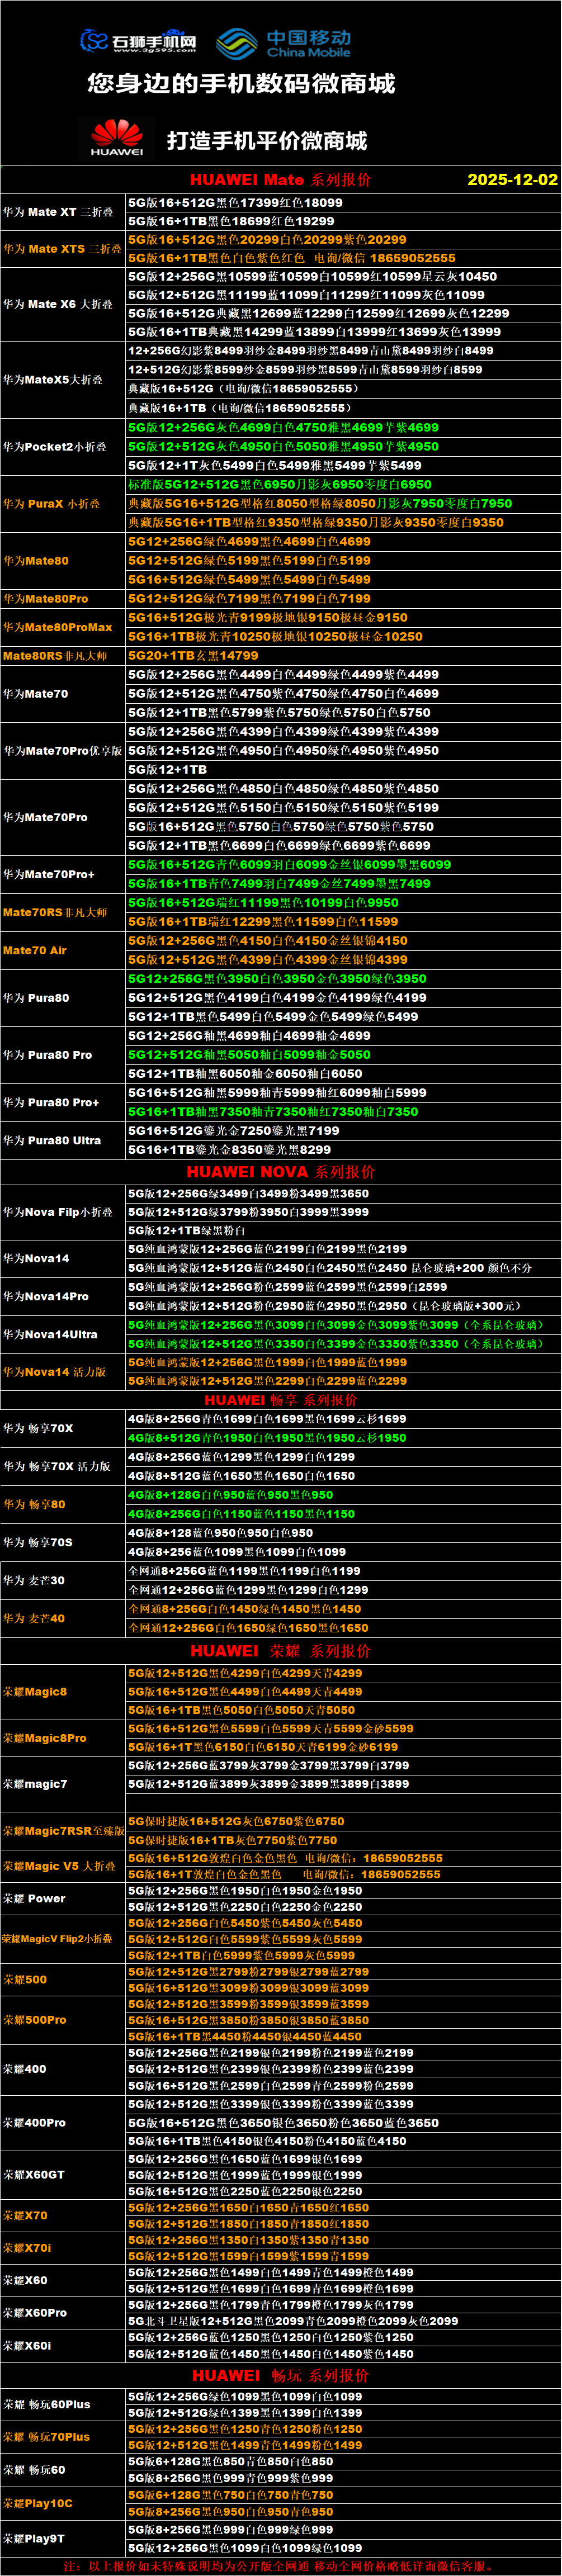This screenshot has height=2576, width=562.
Task: Click the 荣耀Magic8Pro model label
Action: coord(45,1738)
